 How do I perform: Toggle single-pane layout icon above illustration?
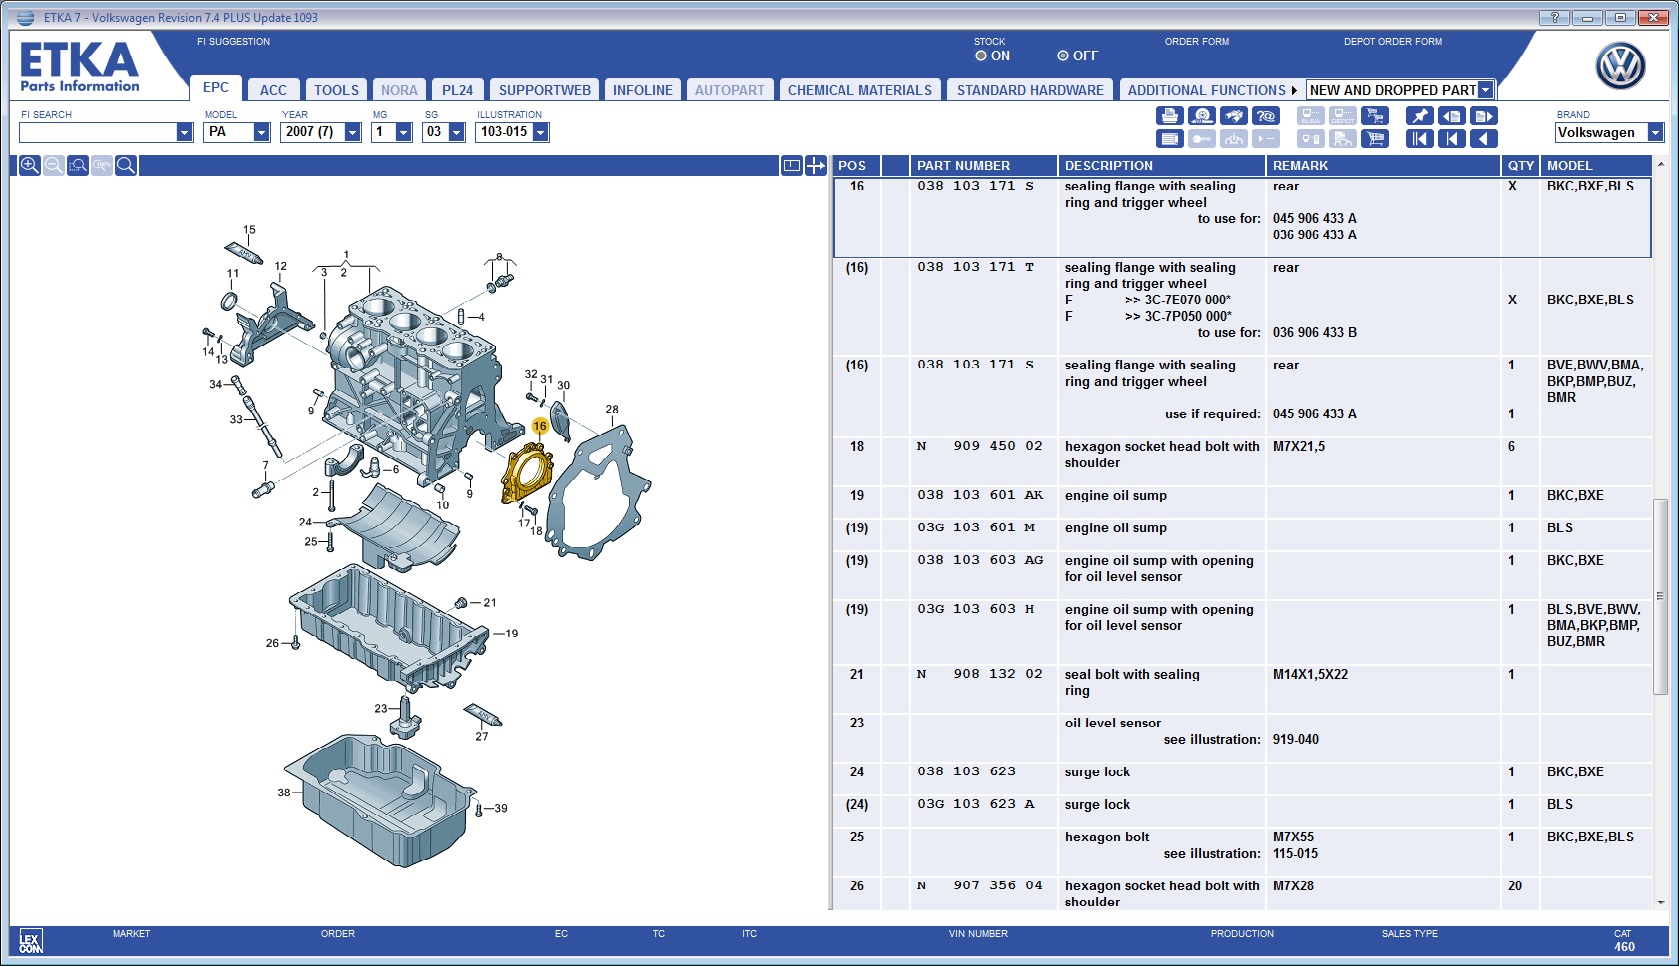(792, 166)
